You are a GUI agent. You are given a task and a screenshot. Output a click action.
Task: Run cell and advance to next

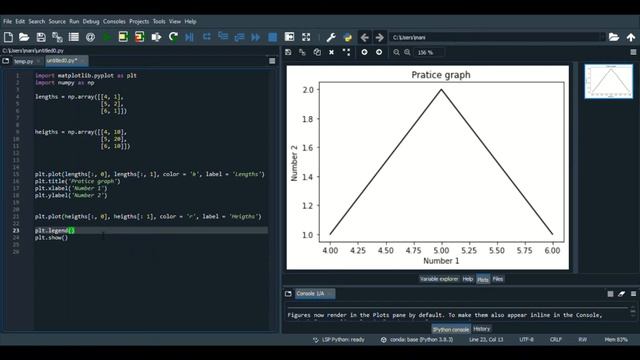[x=140, y=37]
